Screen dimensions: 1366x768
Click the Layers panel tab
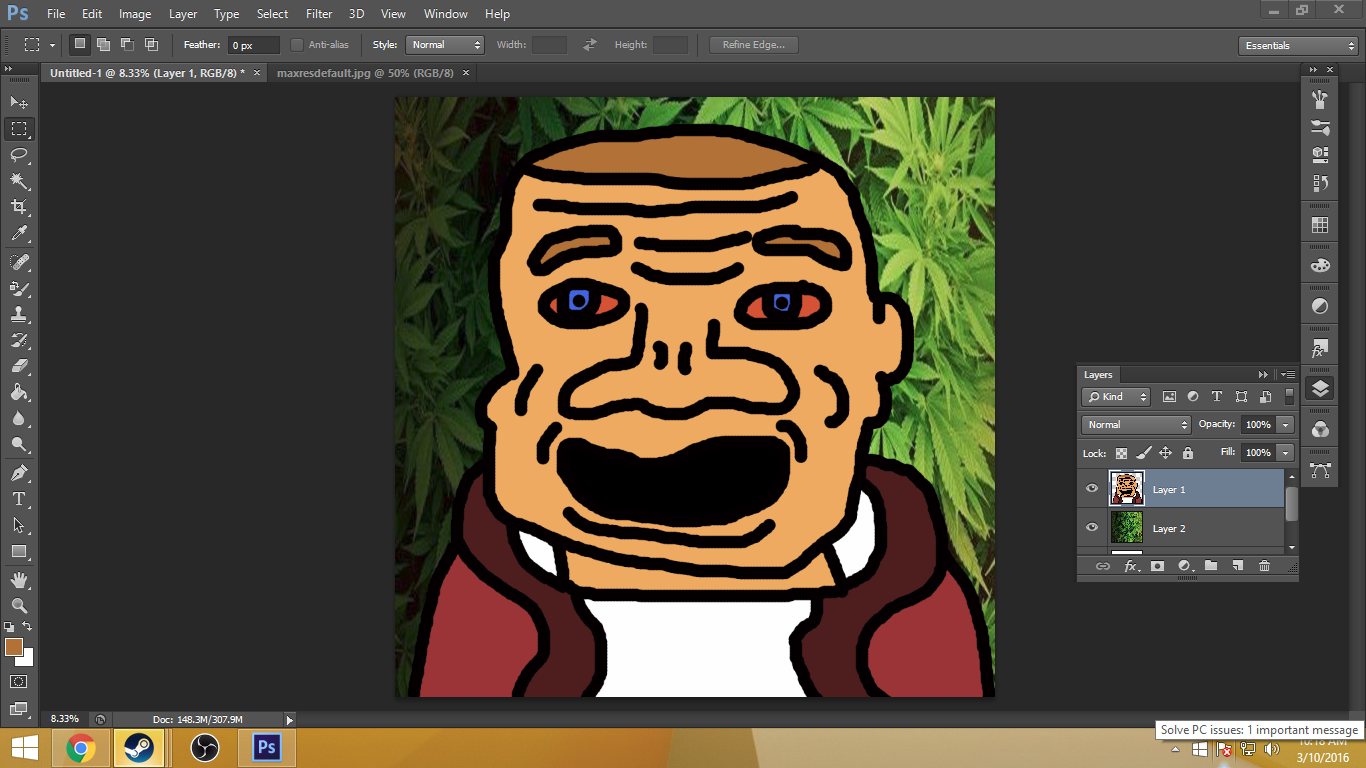[1098, 375]
